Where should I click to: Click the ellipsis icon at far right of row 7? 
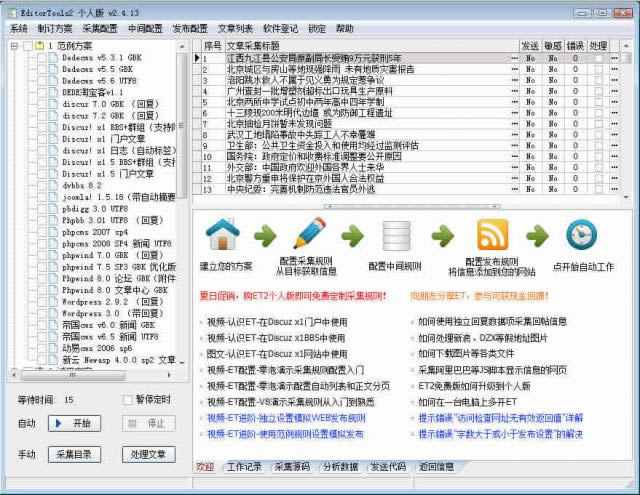(614, 124)
